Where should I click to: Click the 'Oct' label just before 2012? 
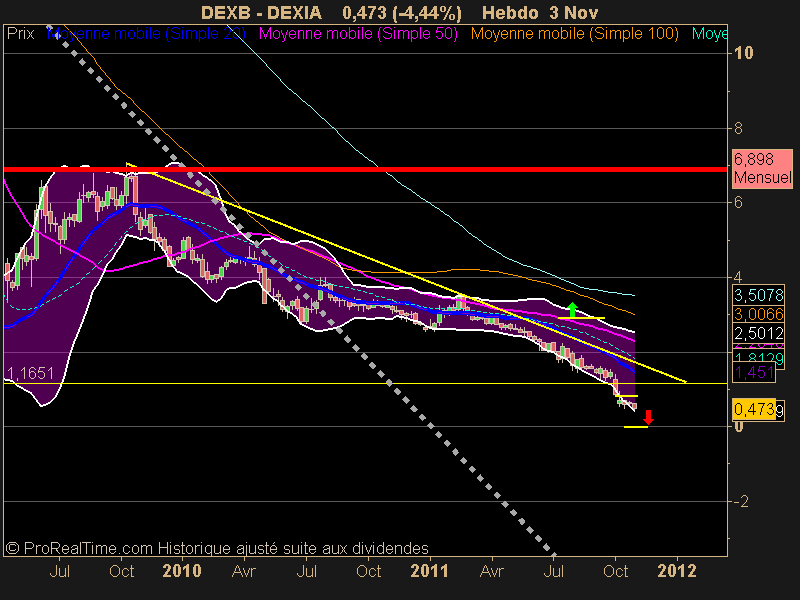pyautogui.click(x=615, y=570)
